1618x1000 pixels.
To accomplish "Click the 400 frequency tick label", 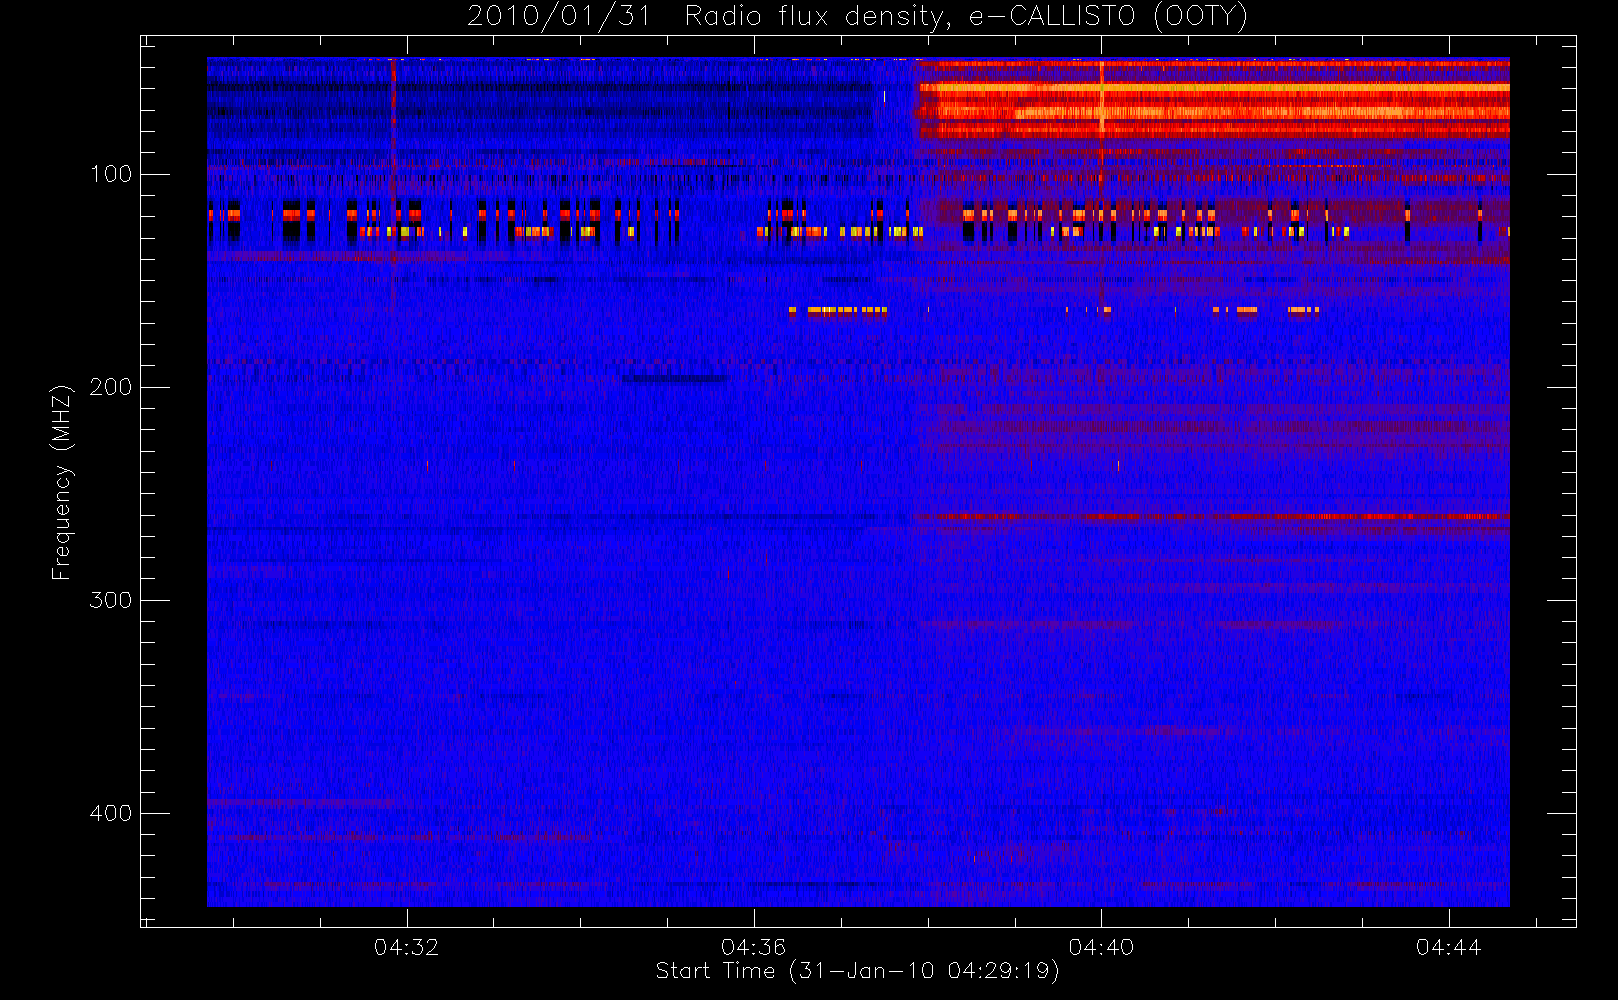I will pos(110,813).
